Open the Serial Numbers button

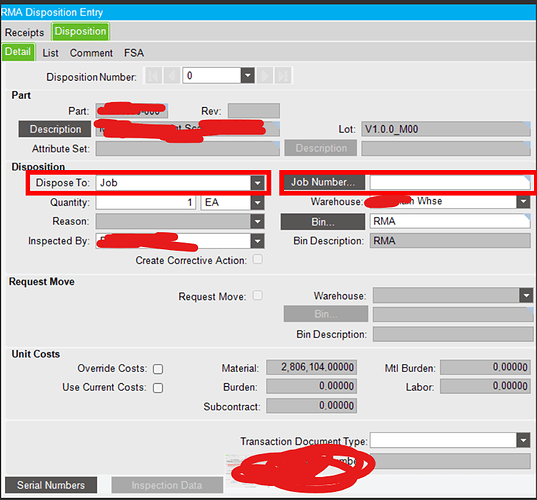tap(51, 485)
